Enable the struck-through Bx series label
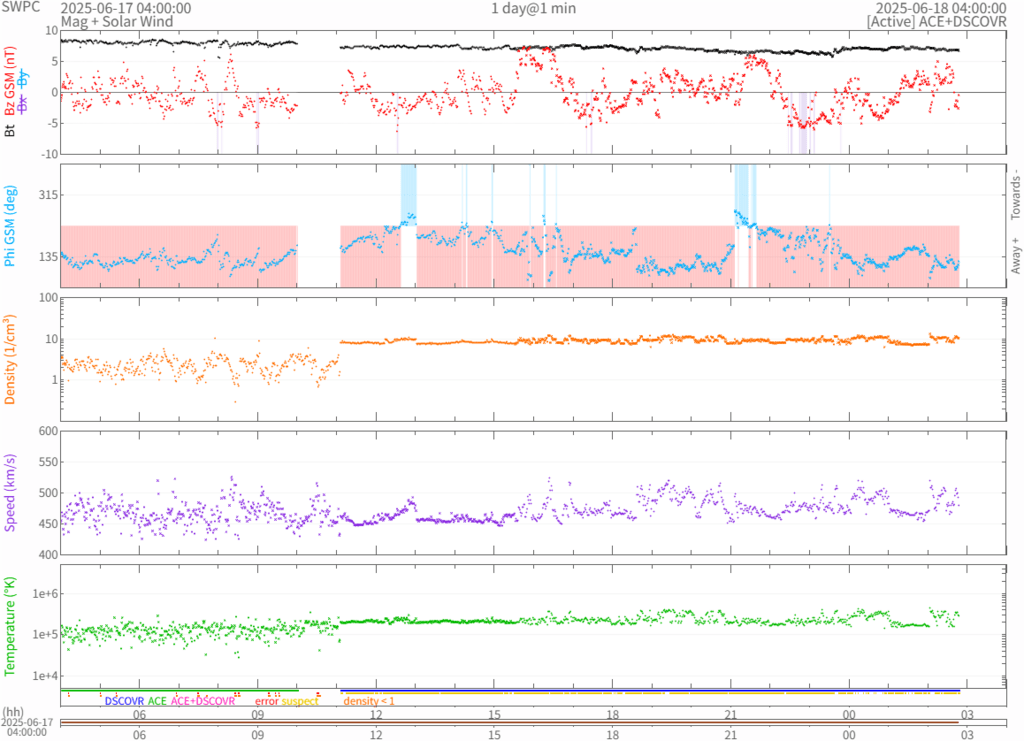 click(24, 104)
